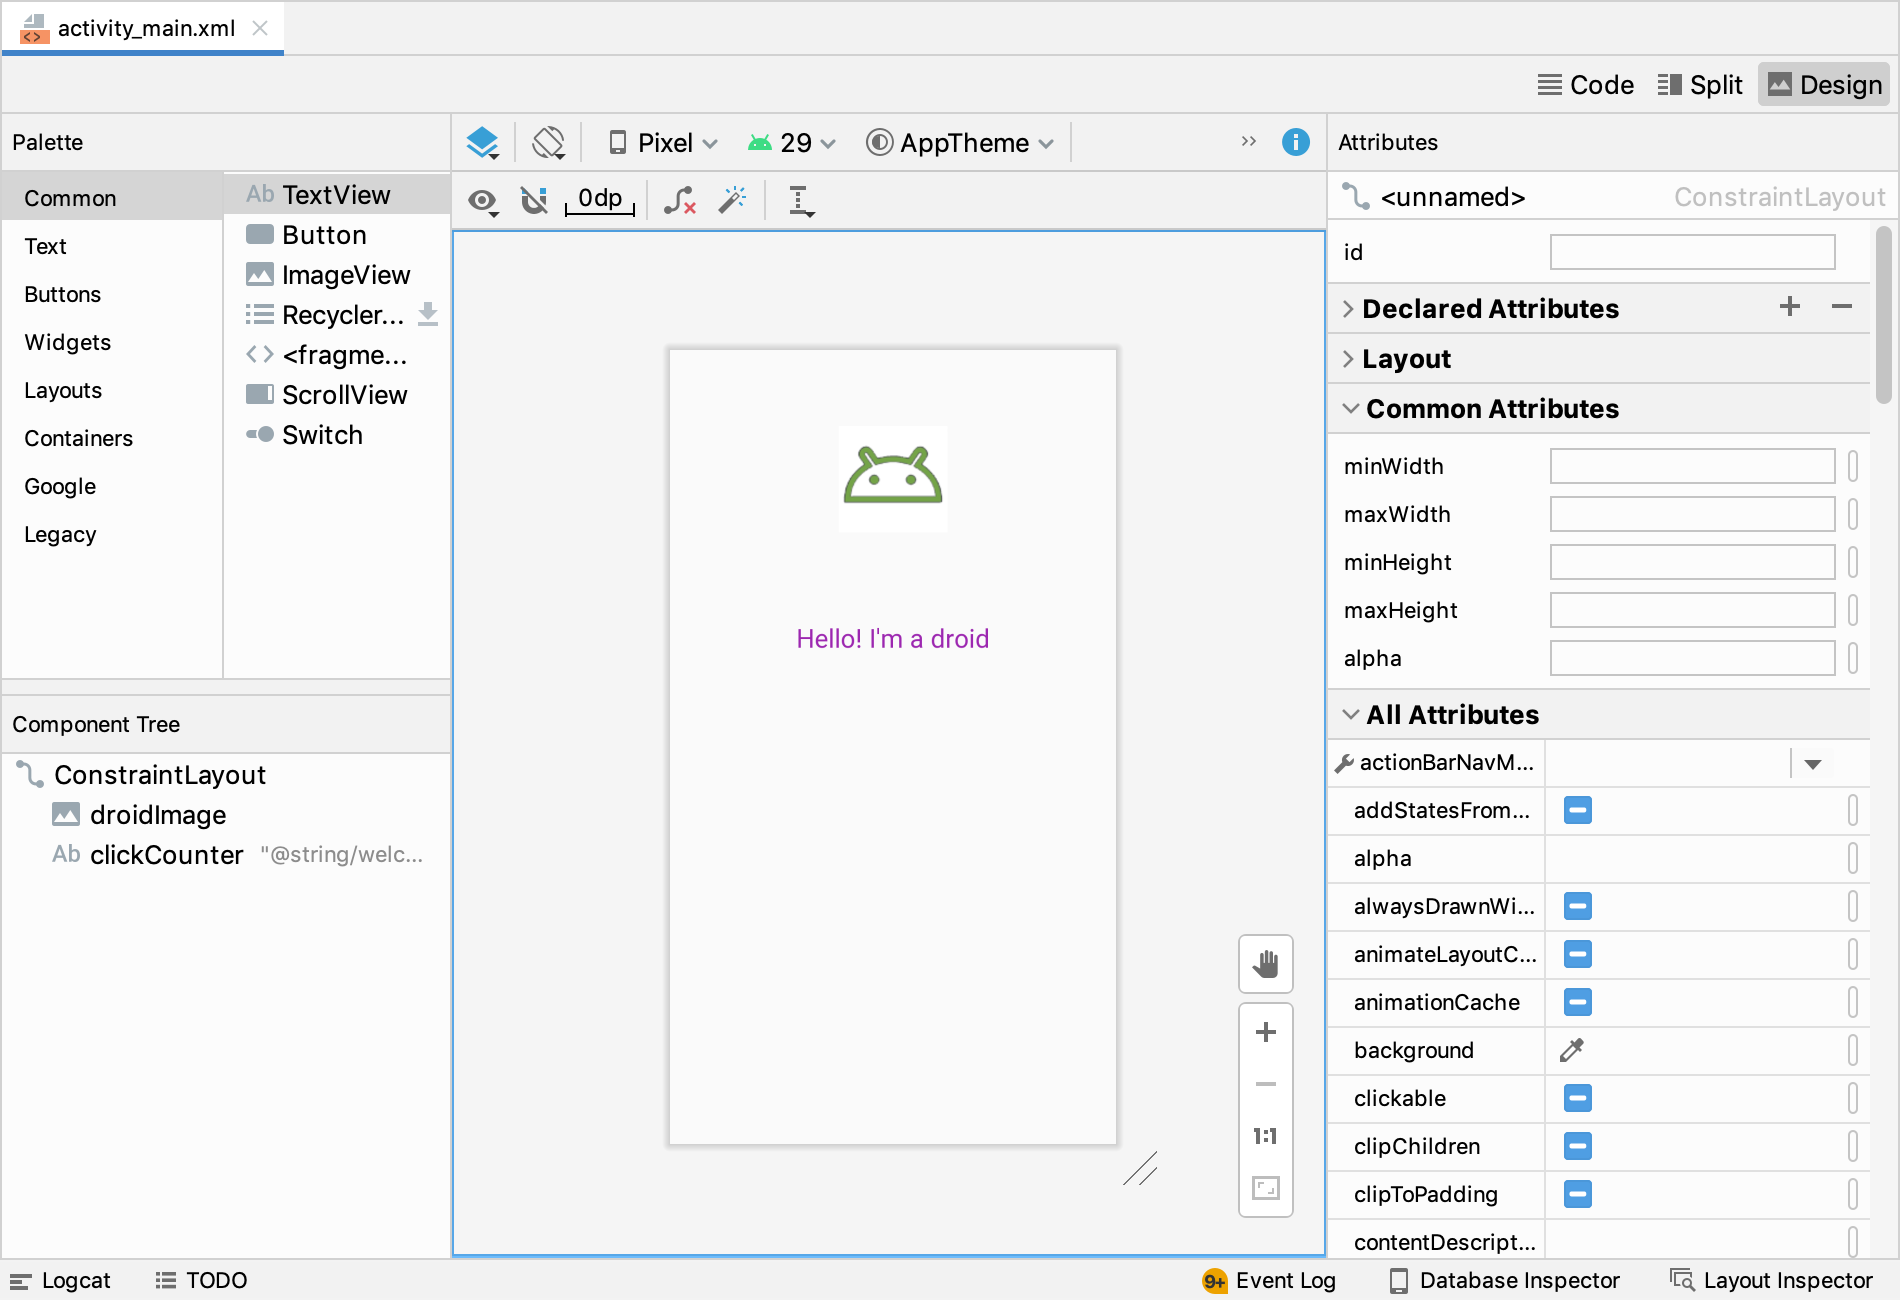Viewport: 1900px width, 1300px height.
Task: Open the Pixel device dropdown
Action: 663,143
